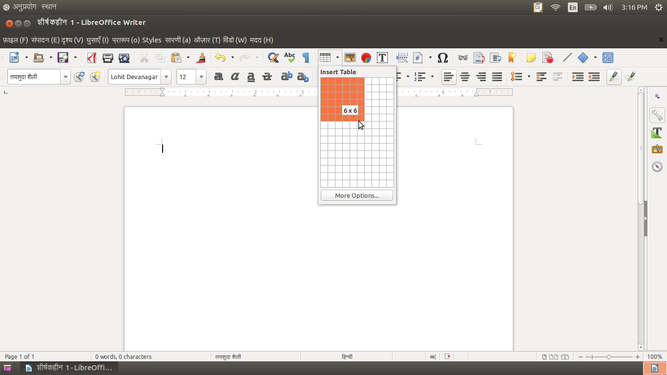Expand the Save dropdown arrow
667x375 pixels.
coord(75,57)
